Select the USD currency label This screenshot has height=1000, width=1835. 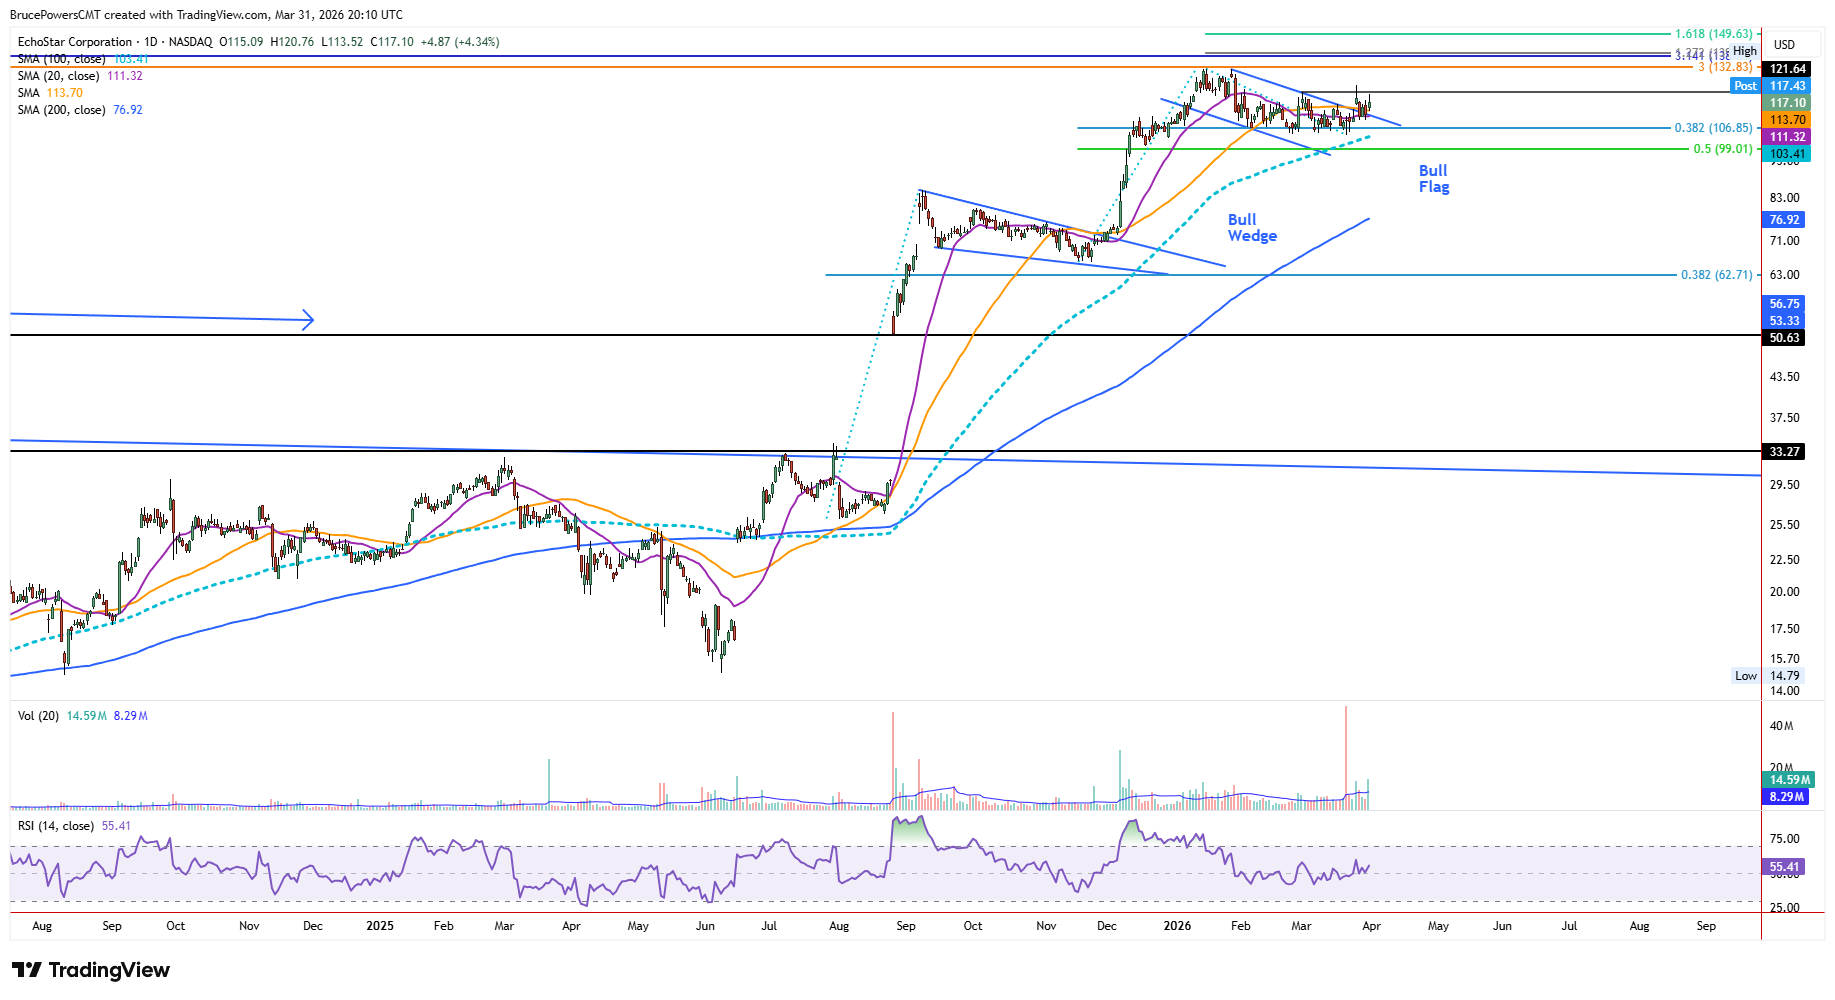1784,45
